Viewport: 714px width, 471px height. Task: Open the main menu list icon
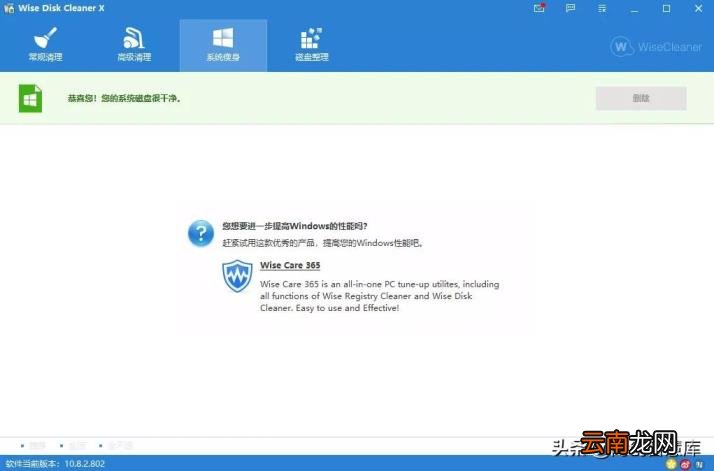click(602, 8)
